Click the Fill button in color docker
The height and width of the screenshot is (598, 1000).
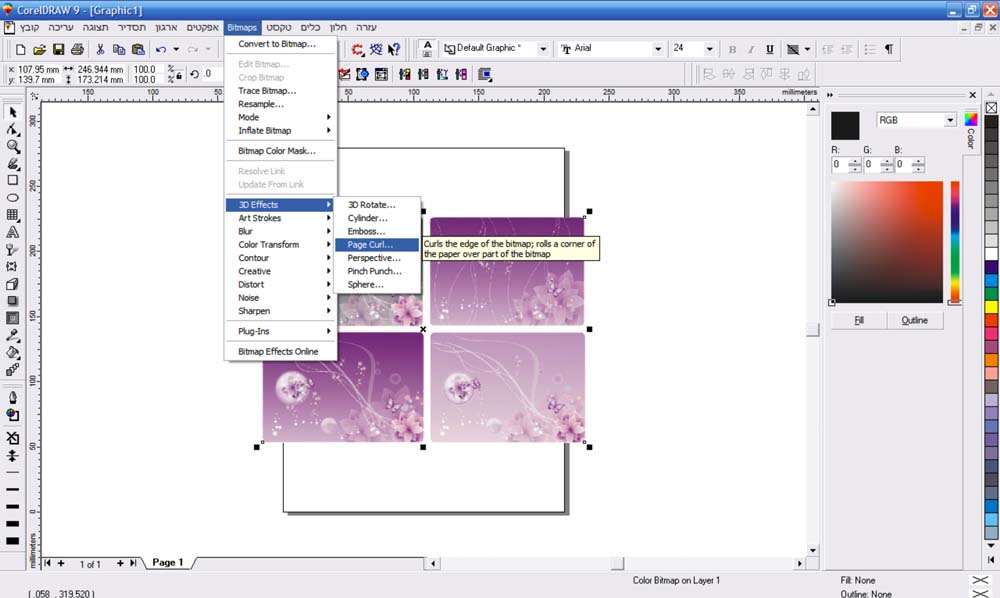coord(858,321)
